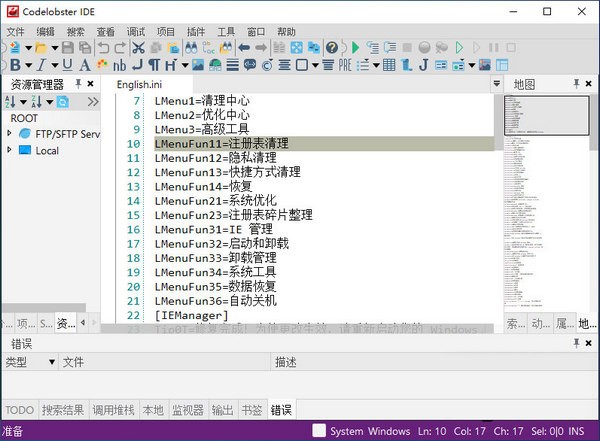Viewport: 600px width, 441px height.
Task: Click the Cut scissors icon in toolbar
Action: (138, 47)
